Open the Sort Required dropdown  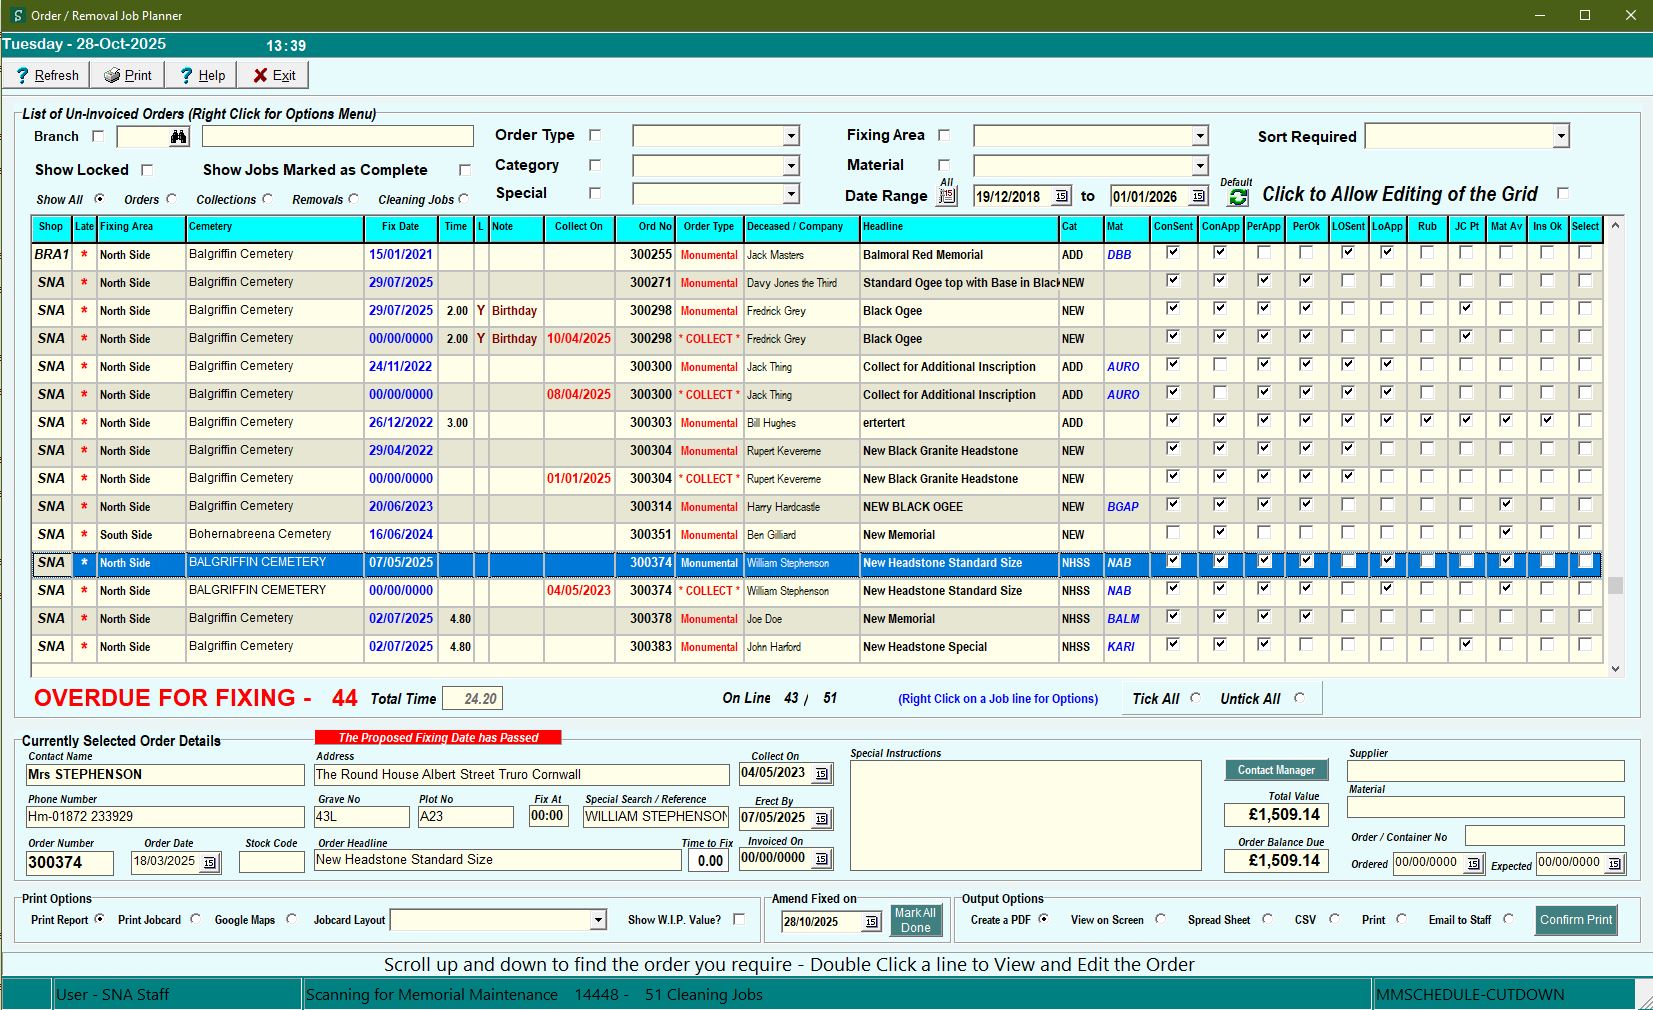click(x=1561, y=136)
